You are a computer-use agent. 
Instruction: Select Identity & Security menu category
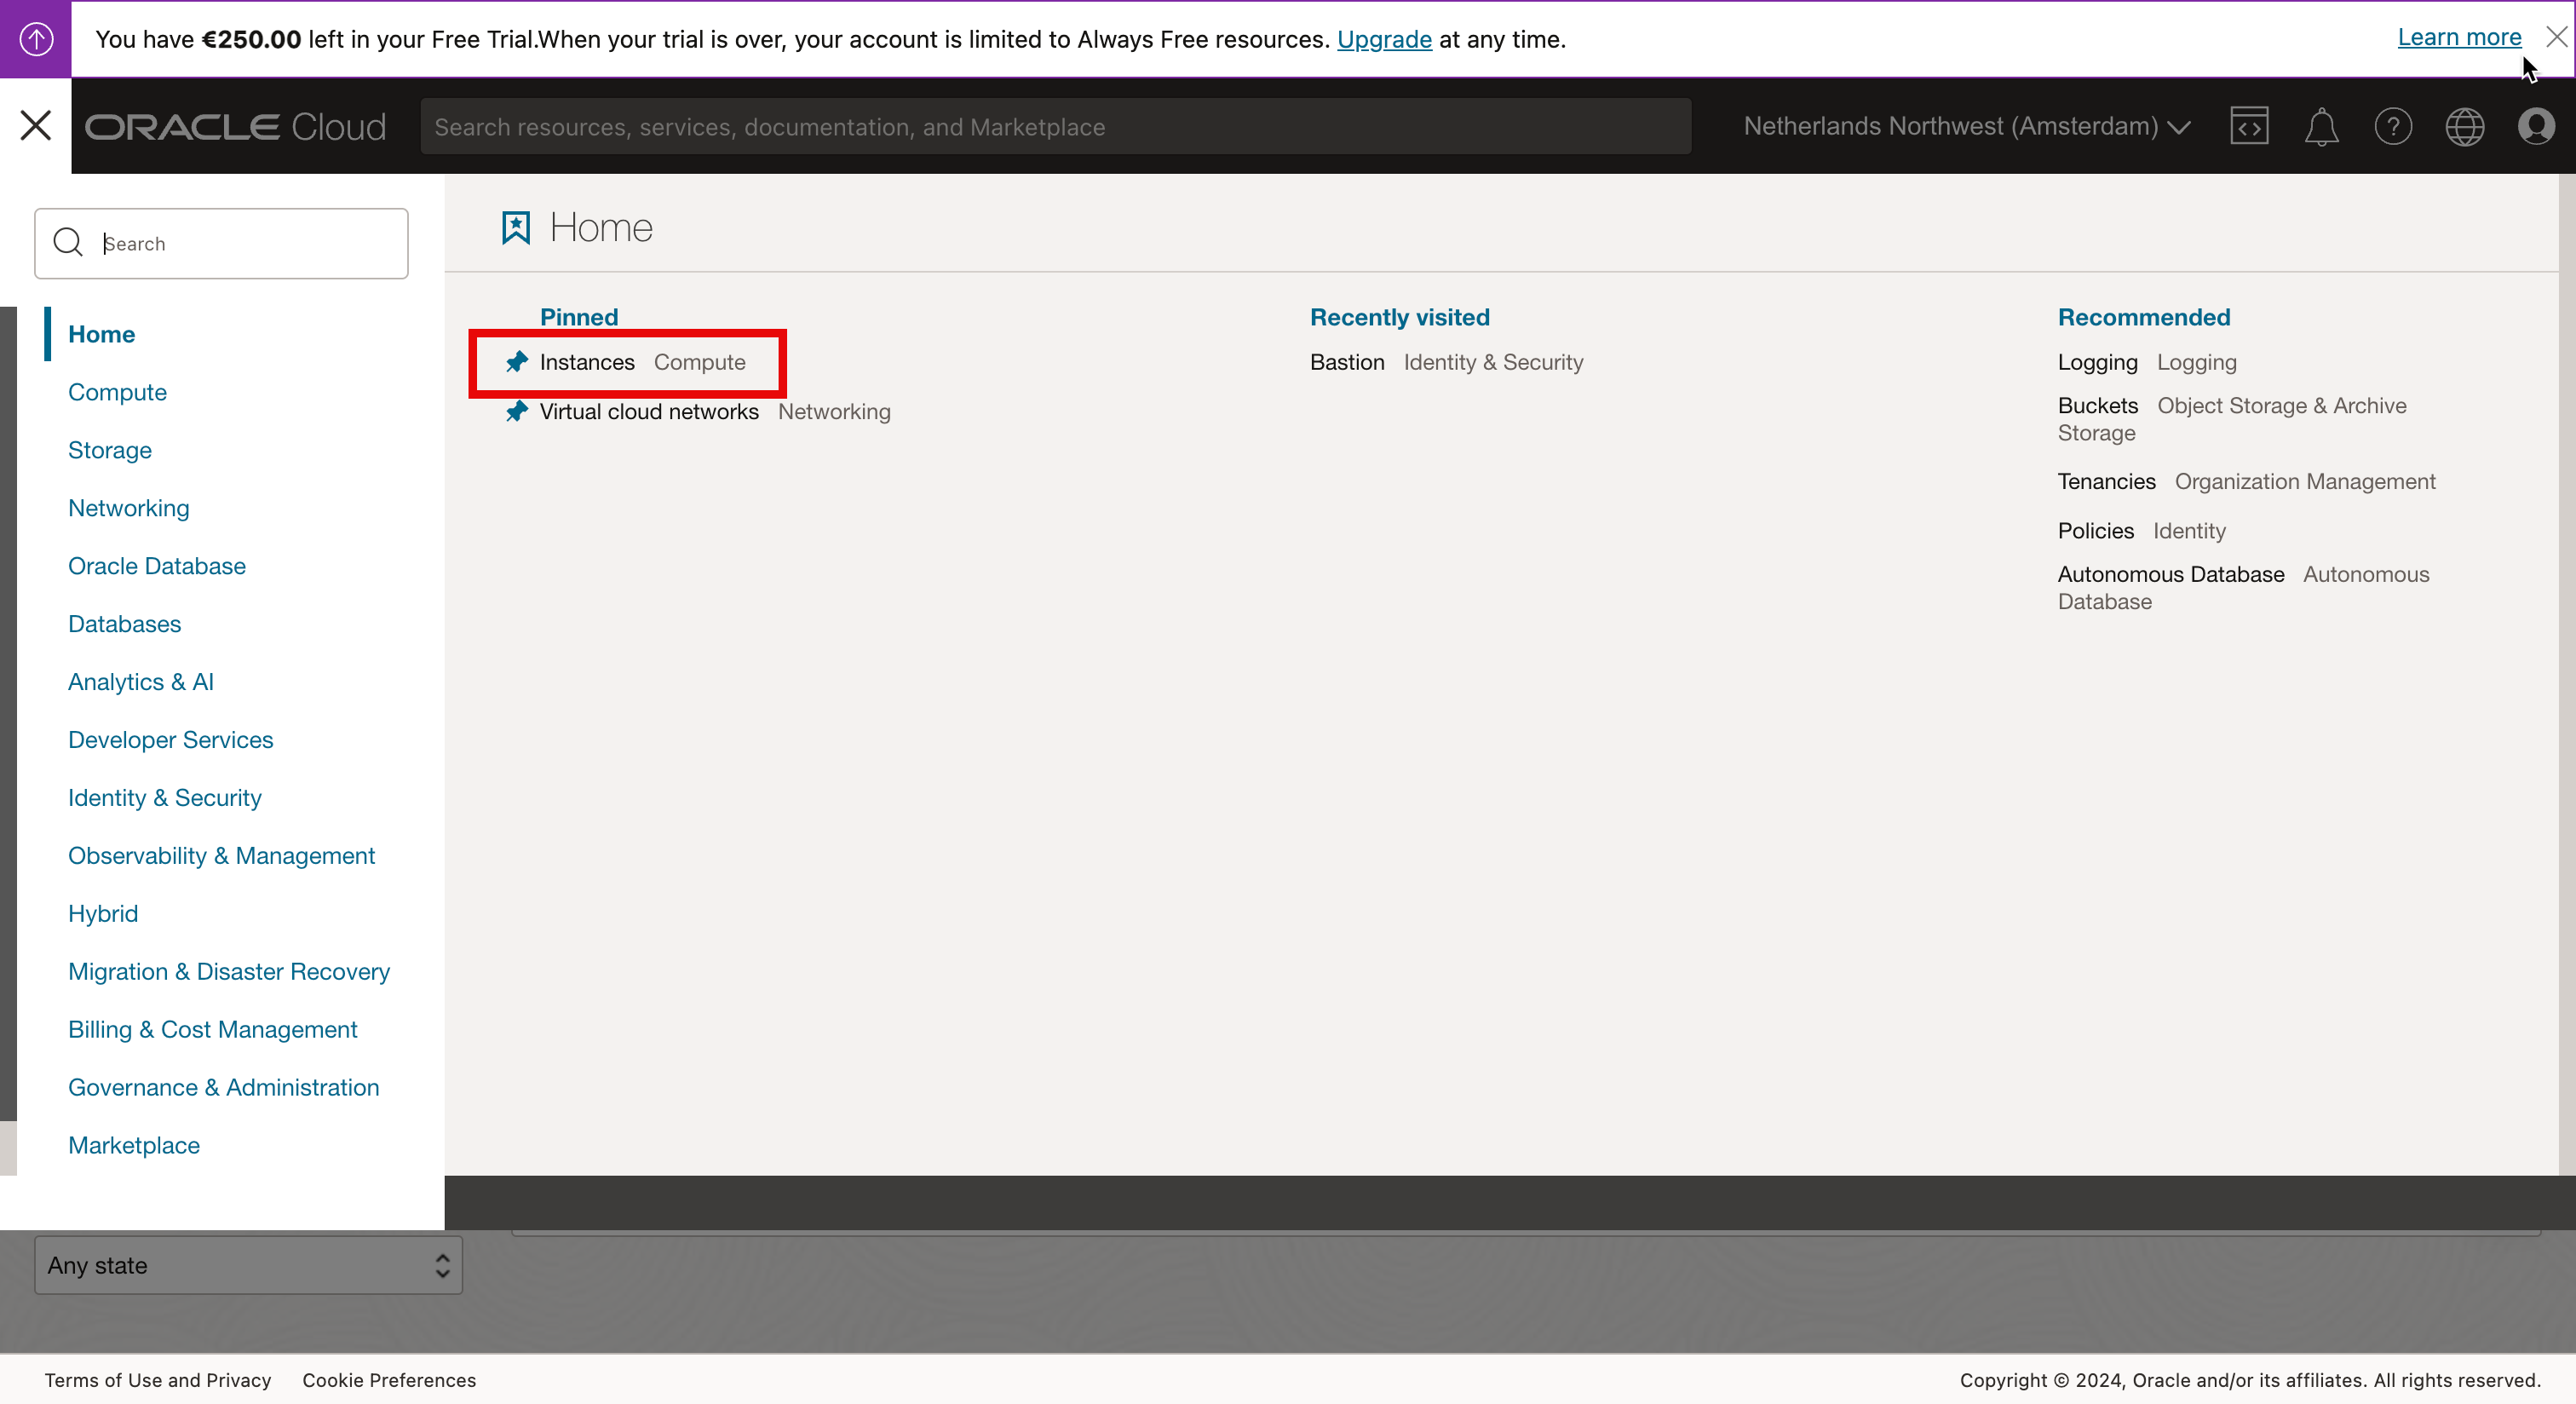point(165,798)
